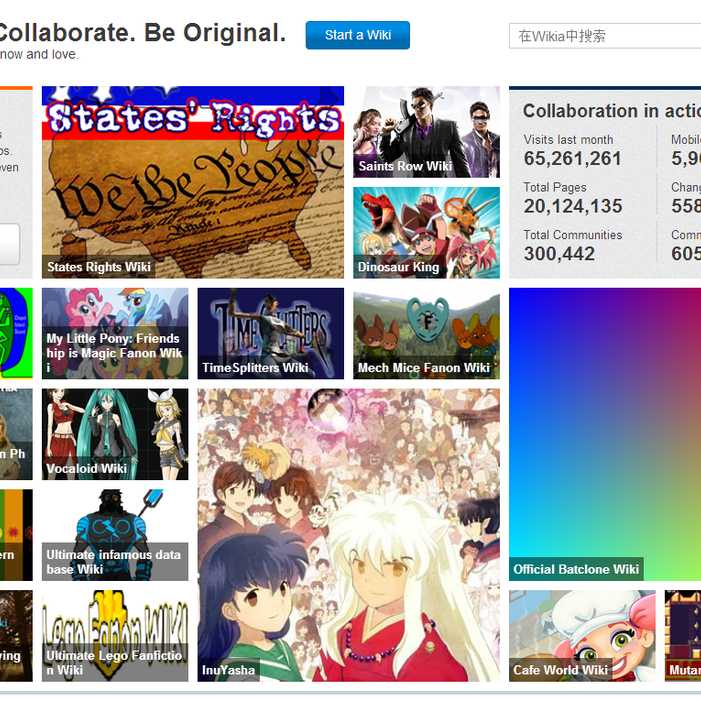Viewport: 701px width, 701px height.
Task: Click the Visits last month label
Action: pos(568,139)
